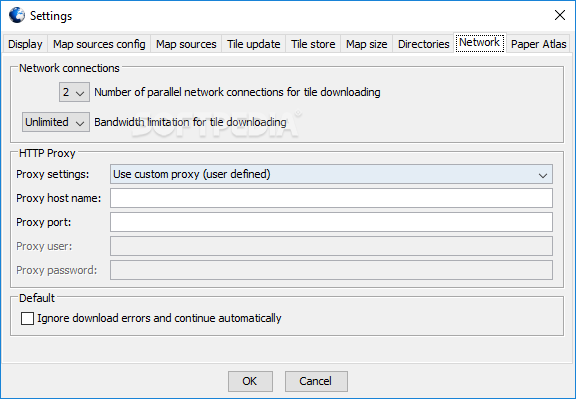The image size is (576, 399).
Task: Click the 'Proxy host name:' label
Action: 58,198
